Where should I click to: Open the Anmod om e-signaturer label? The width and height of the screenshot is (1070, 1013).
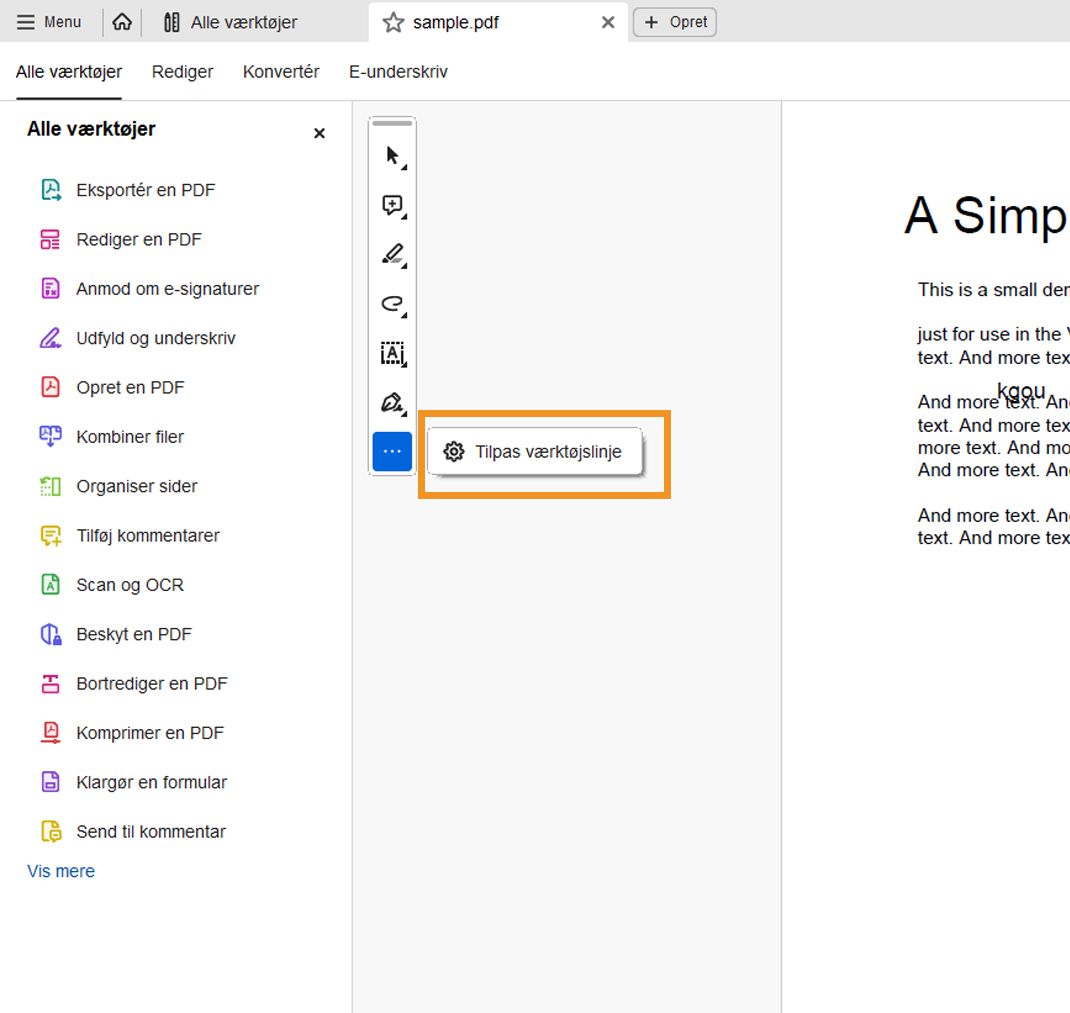pos(168,289)
